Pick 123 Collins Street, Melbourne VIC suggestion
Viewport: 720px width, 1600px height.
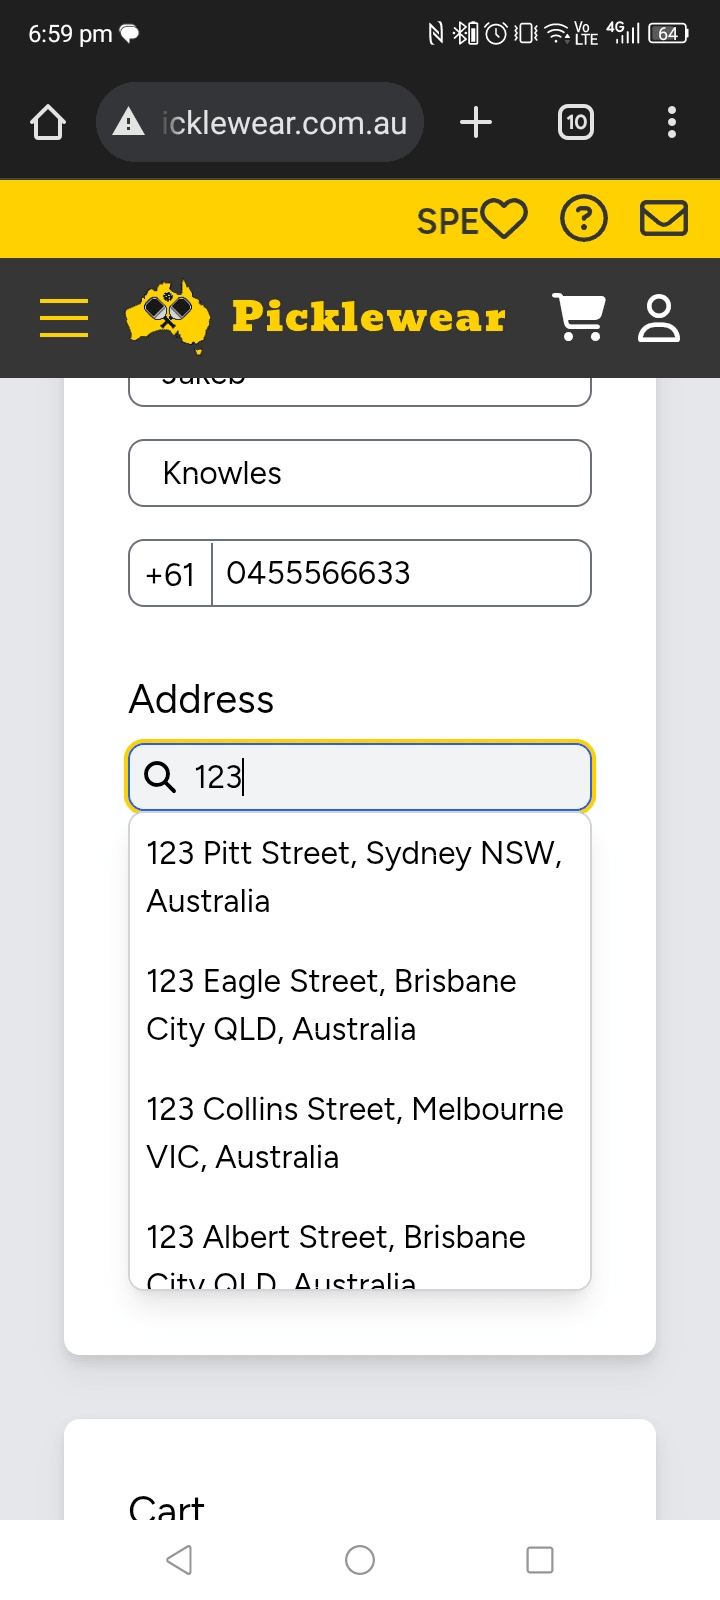tap(355, 1132)
